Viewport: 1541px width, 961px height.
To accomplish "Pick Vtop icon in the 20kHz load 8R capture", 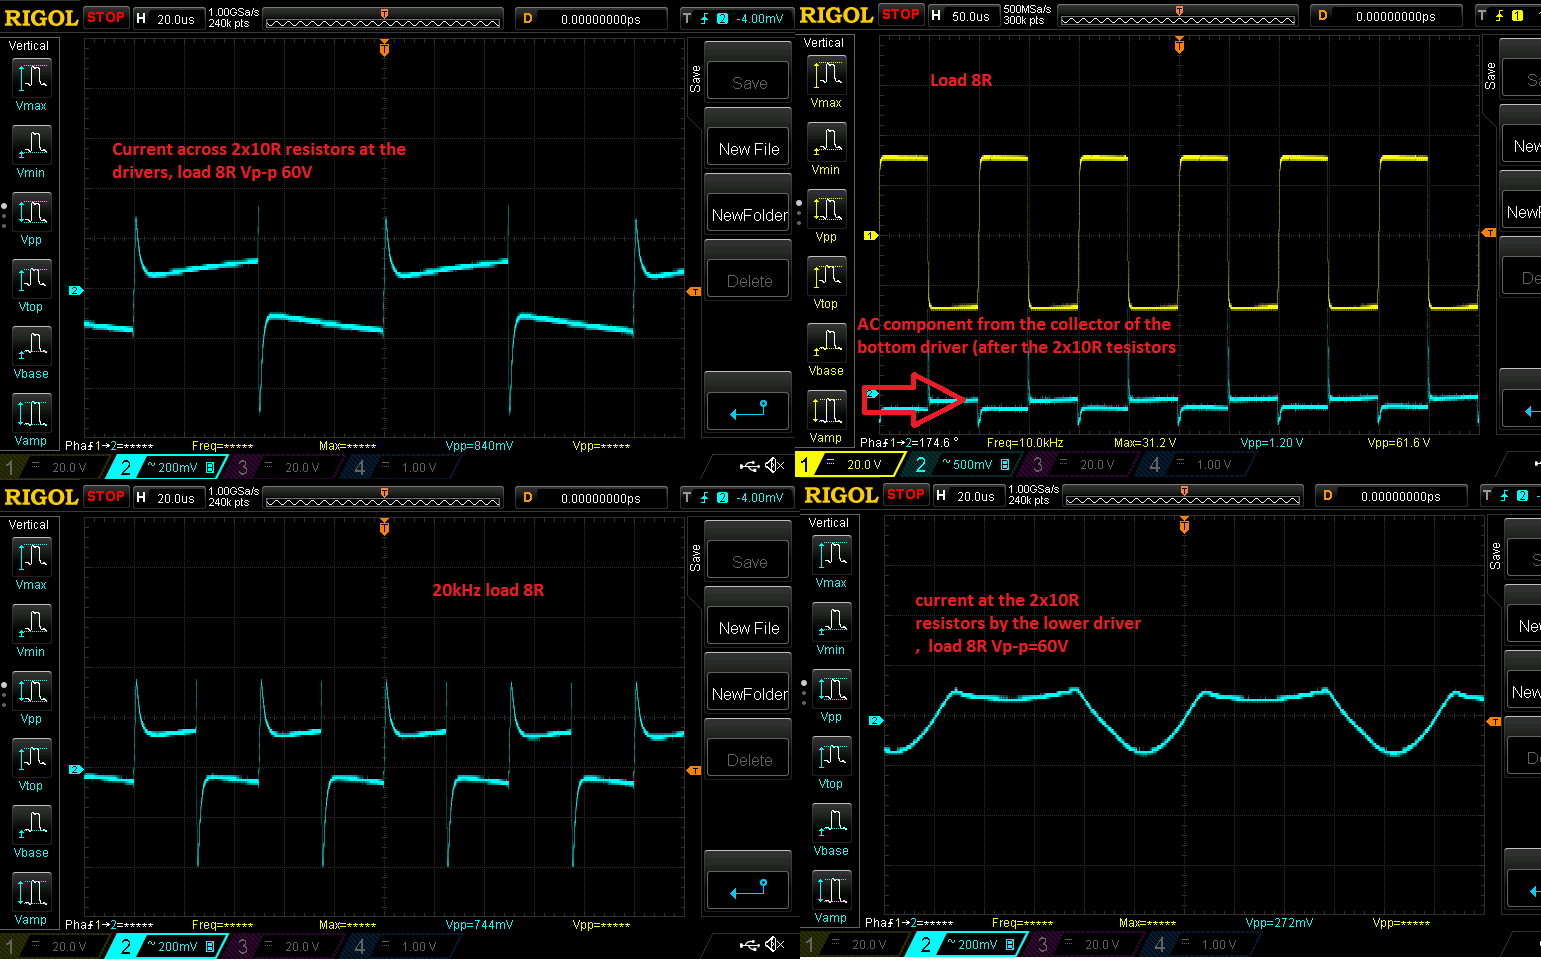I will point(32,757).
